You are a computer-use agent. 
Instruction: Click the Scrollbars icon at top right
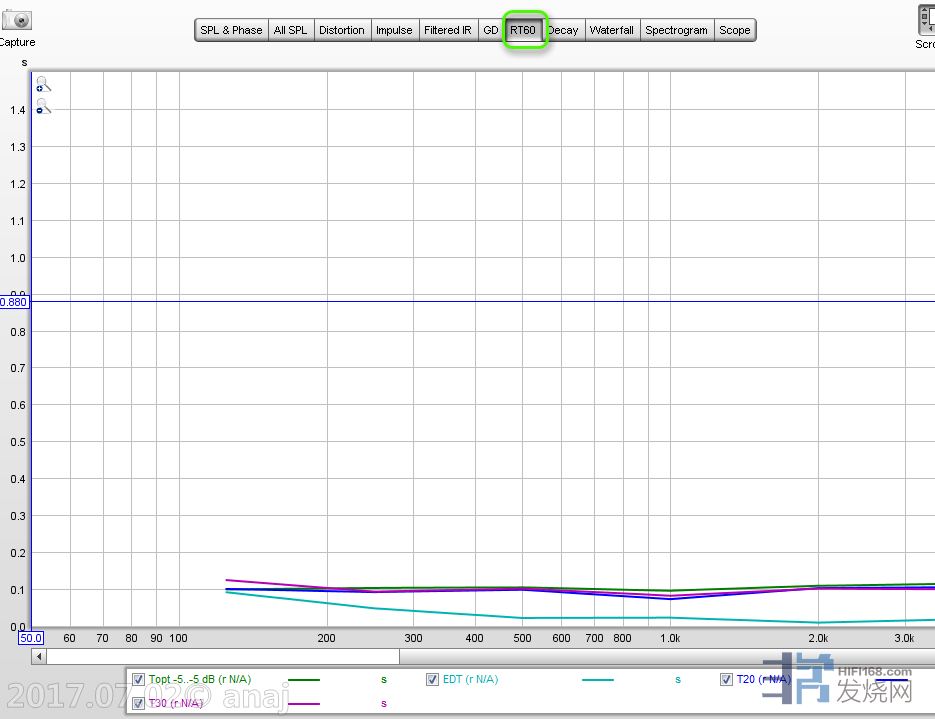926,20
